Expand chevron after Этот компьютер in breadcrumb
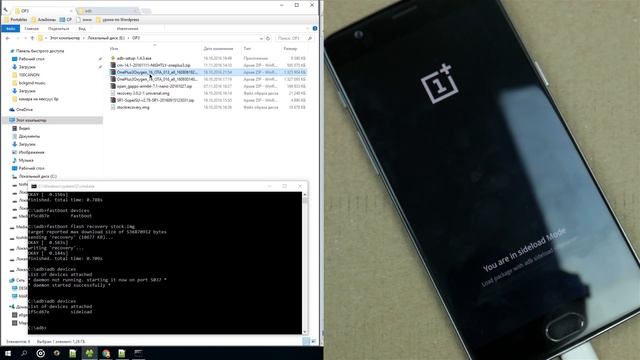Image resolution: width=640 pixels, height=360 pixels. point(84,38)
